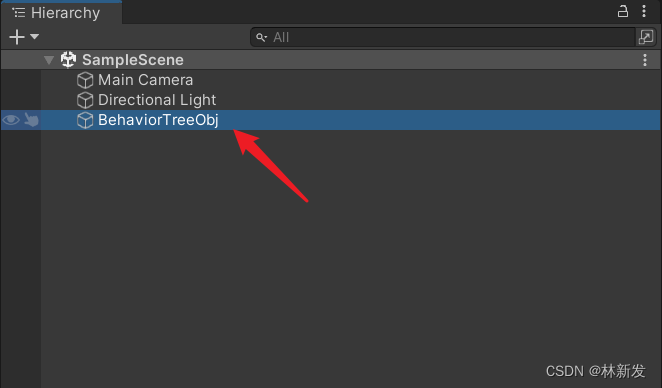Image resolution: width=662 pixels, height=388 pixels.
Task: Open the dropdown arrow beside the plus button
Action: [x=35, y=37]
